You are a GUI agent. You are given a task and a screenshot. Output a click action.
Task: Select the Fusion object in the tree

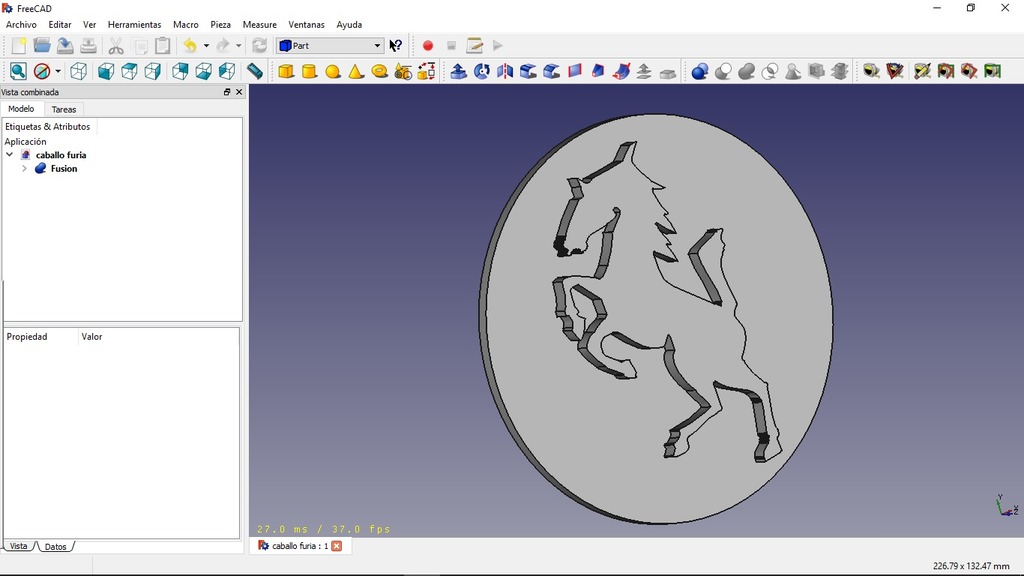(x=64, y=169)
